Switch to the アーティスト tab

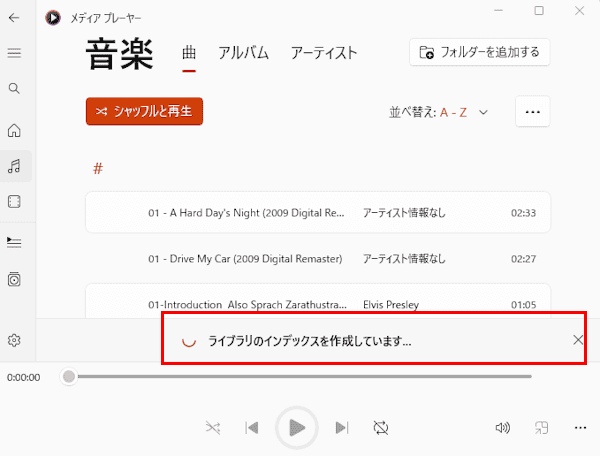[x=324, y=53]
